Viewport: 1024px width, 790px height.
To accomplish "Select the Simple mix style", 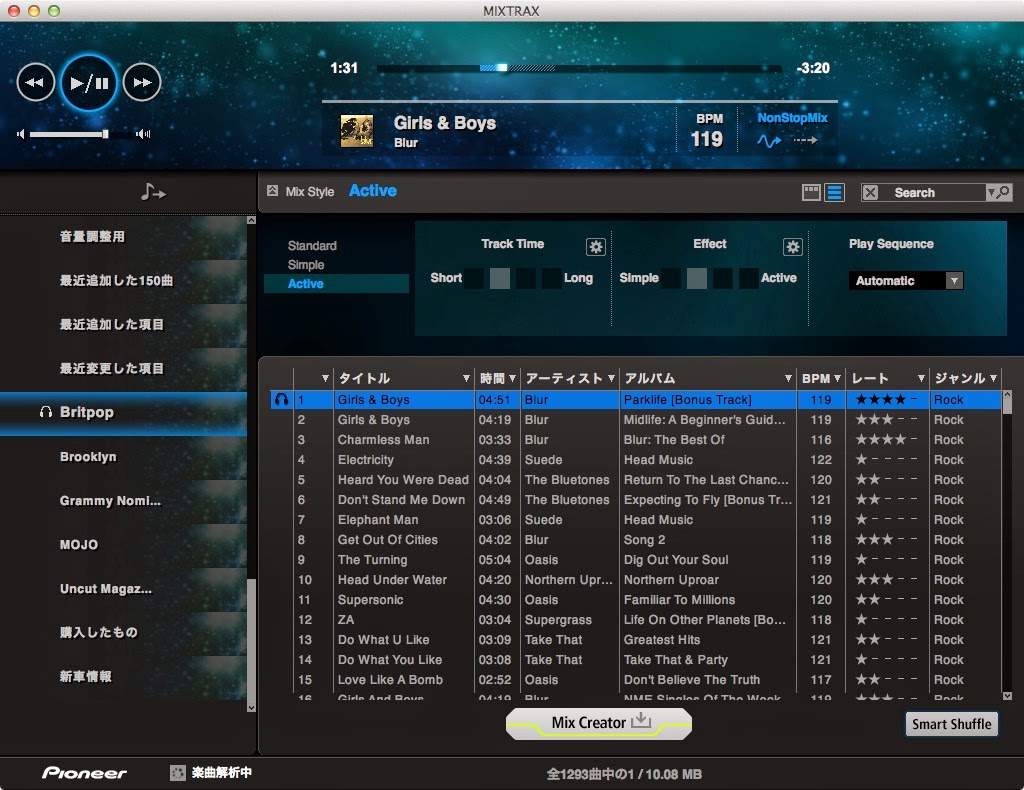I will tap(306, 264).
